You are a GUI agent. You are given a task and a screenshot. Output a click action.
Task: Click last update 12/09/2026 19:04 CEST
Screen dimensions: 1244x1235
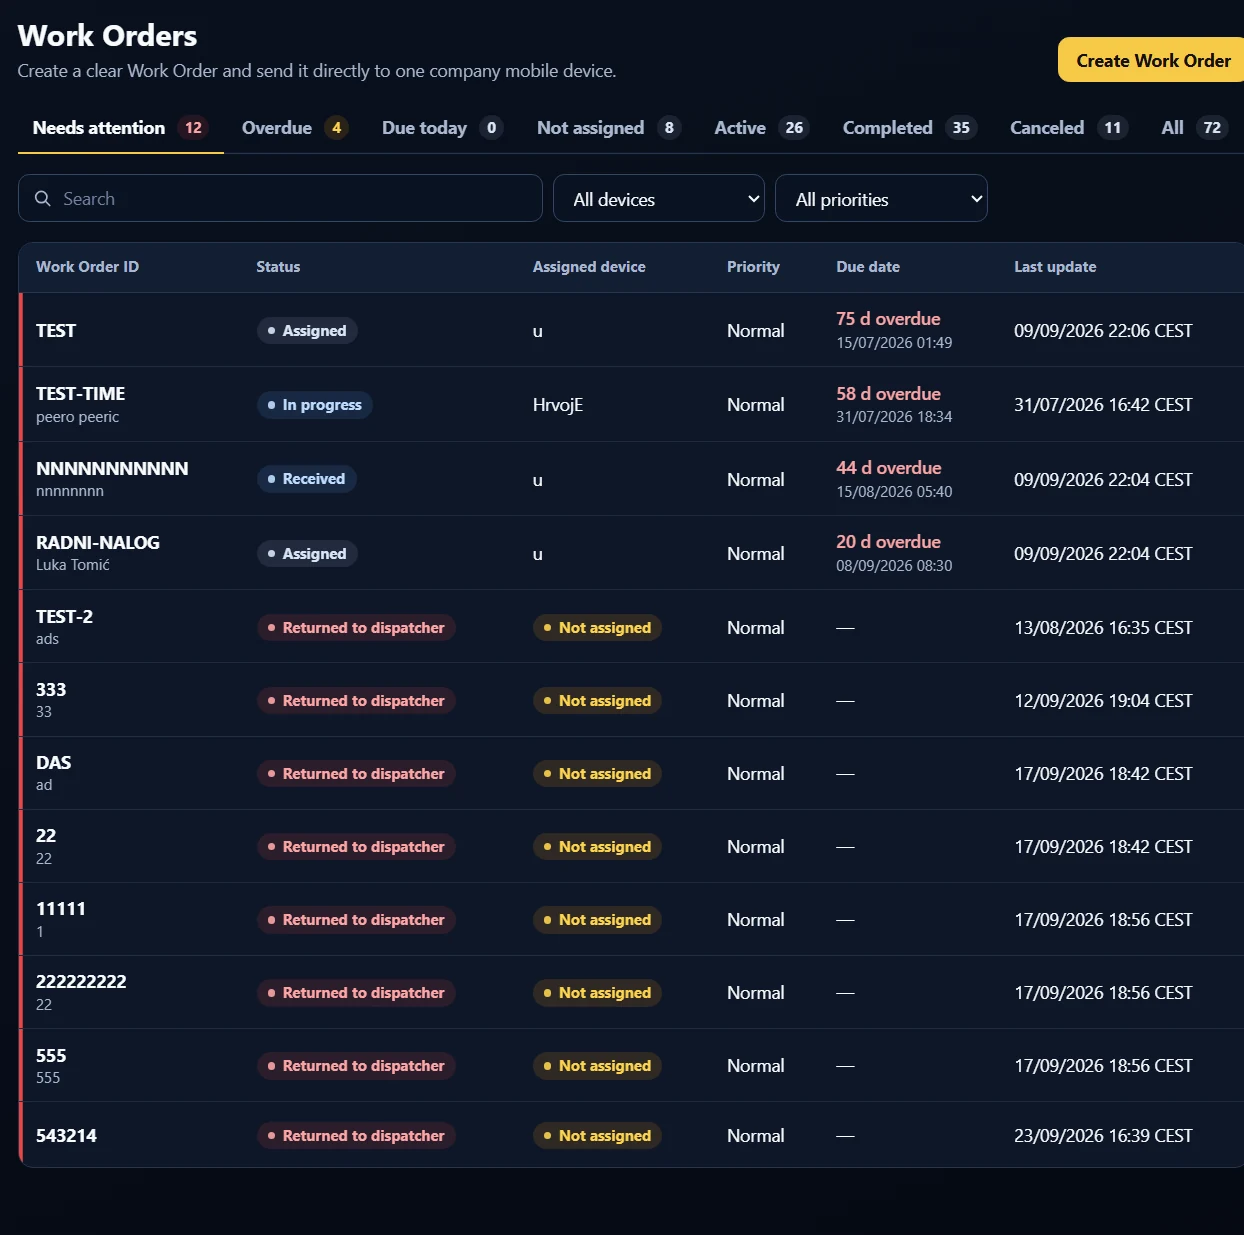point(1103,701)
